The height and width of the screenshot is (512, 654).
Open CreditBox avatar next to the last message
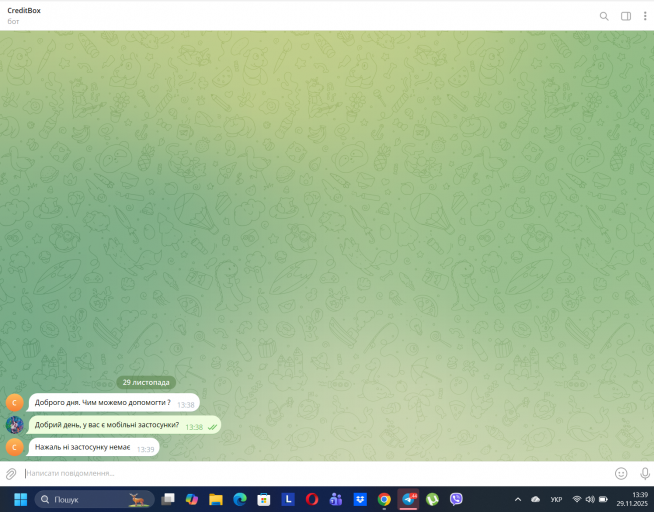click(x=15, y=447)
